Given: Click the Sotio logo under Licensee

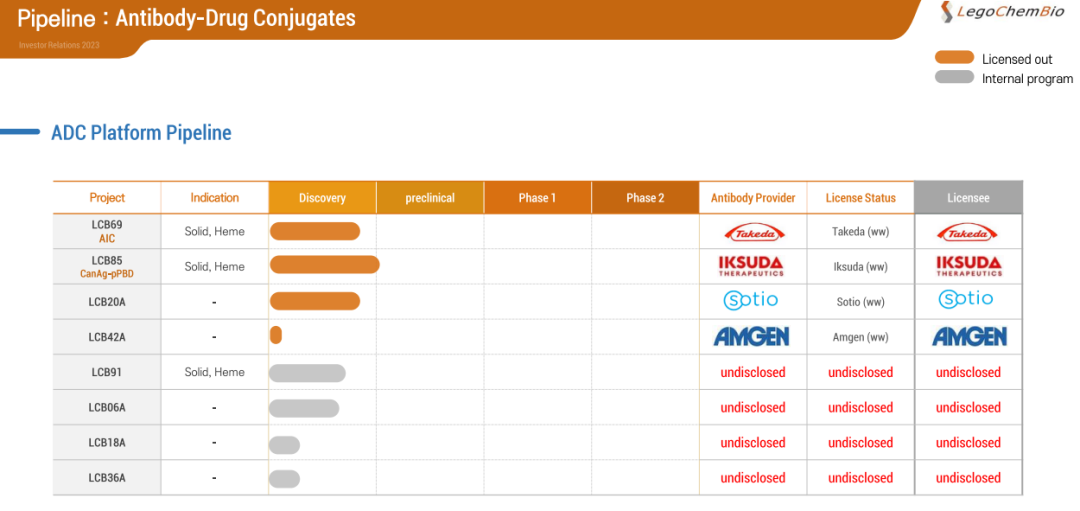Looking at the screenshot, I should 966,299.
